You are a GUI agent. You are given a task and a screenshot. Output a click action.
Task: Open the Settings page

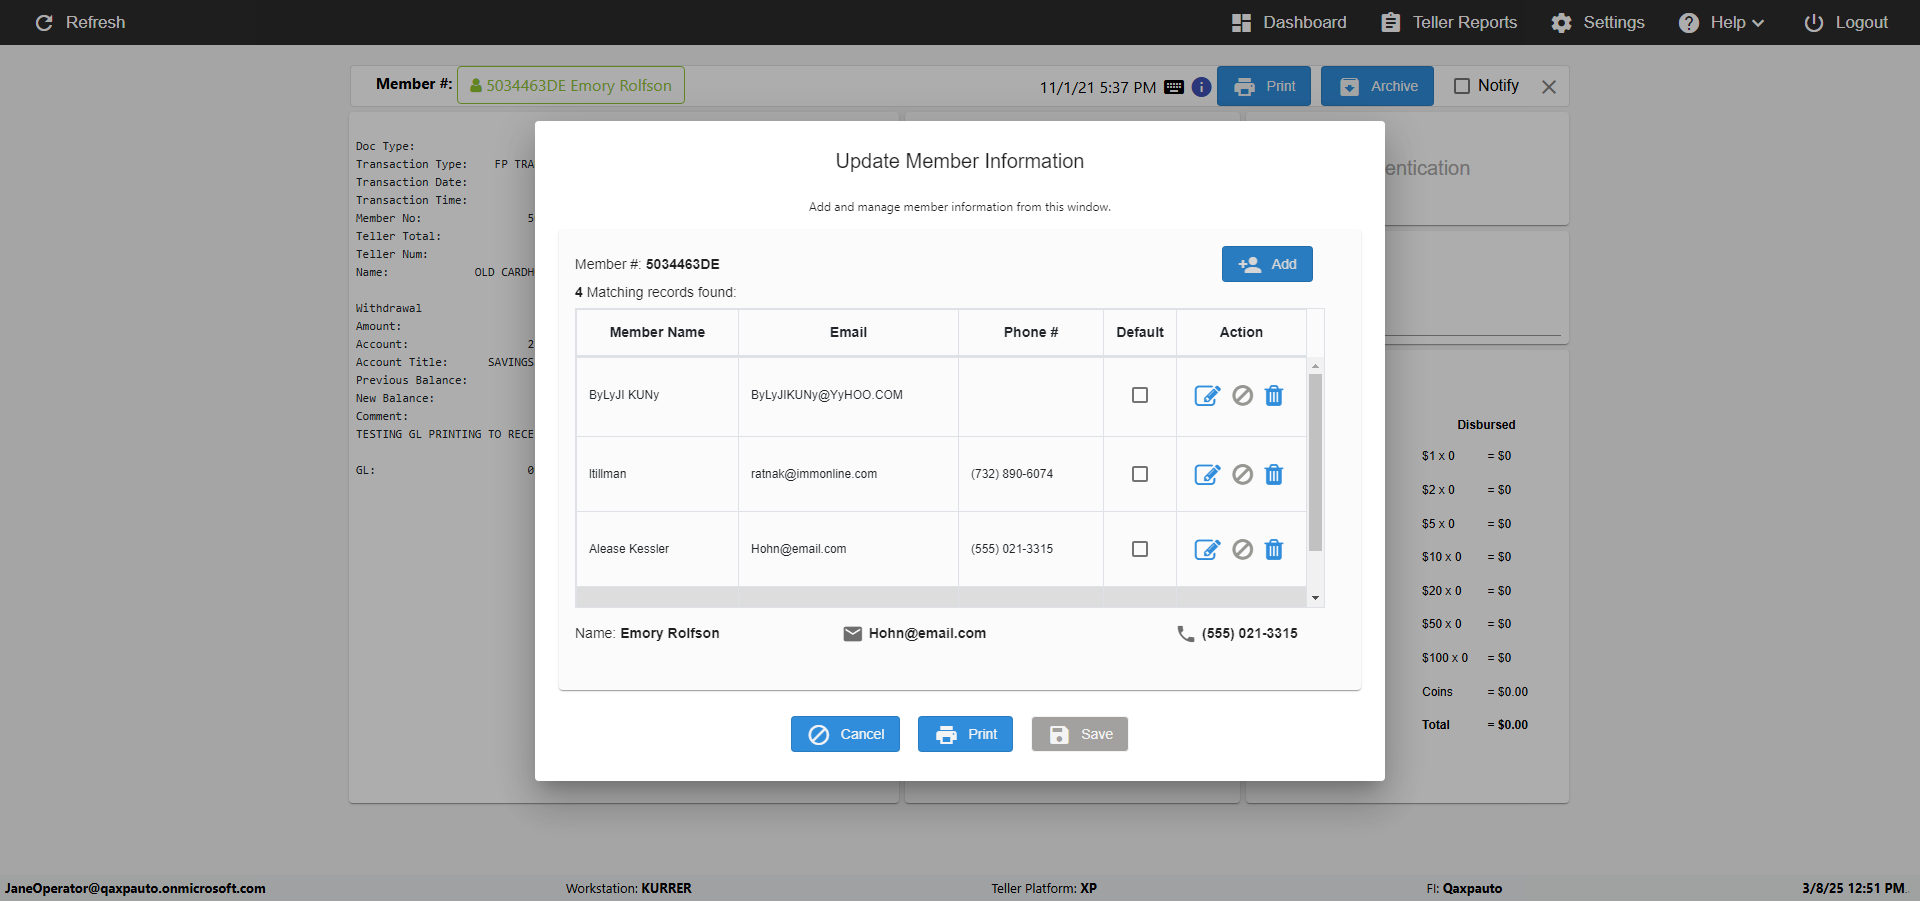[x=1598, y=22]
